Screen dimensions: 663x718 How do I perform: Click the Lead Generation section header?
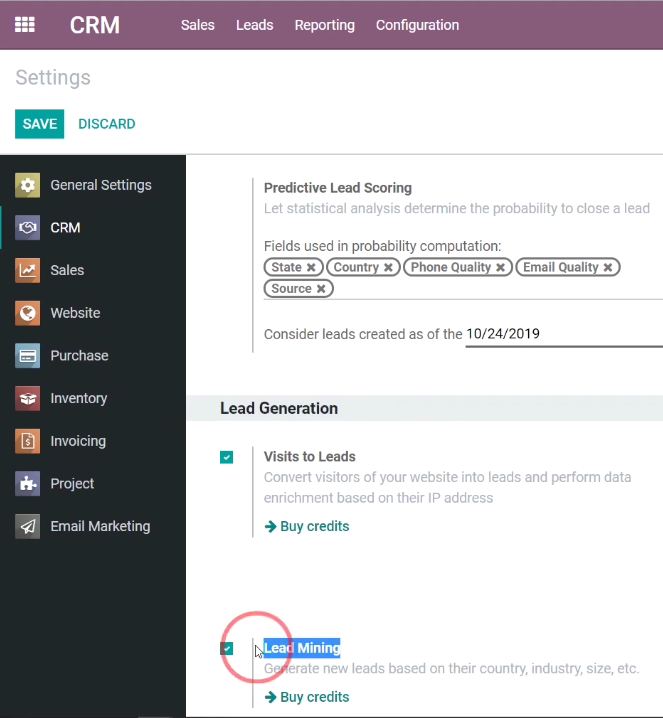279,408
